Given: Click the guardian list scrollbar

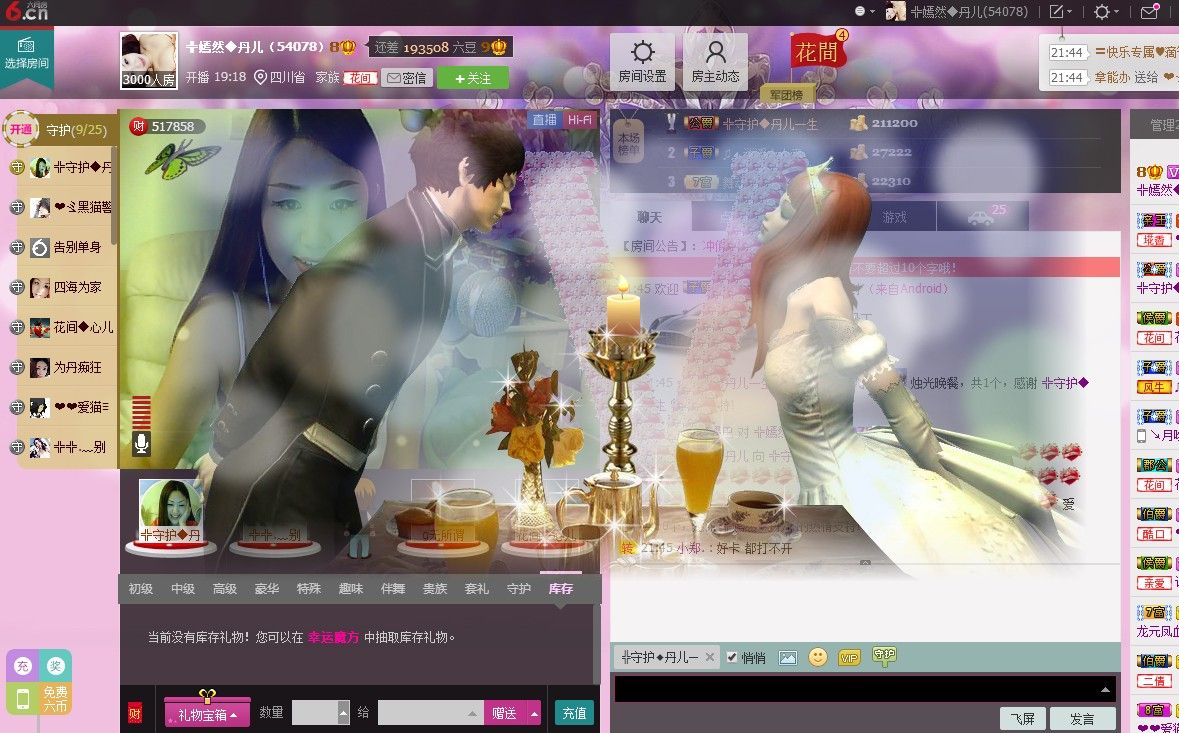Looking at the screenshot, I should point(114,195).
